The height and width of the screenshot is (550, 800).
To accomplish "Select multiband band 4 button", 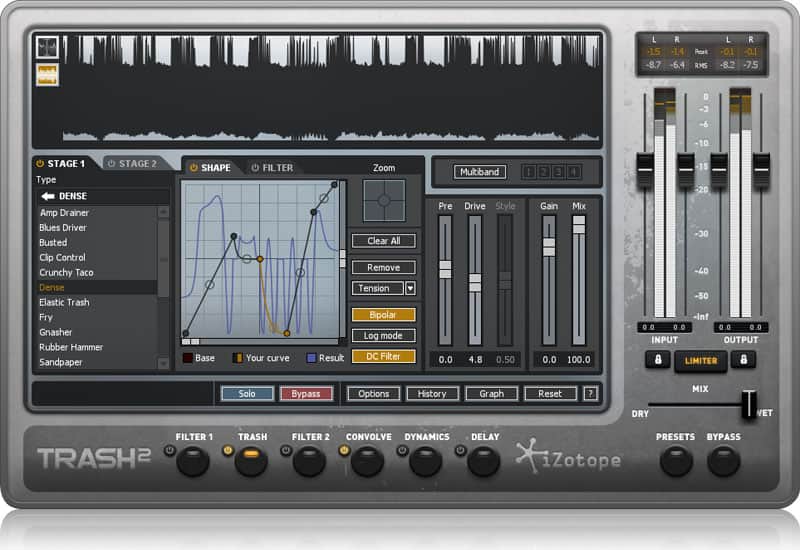I will pos(573,172).
